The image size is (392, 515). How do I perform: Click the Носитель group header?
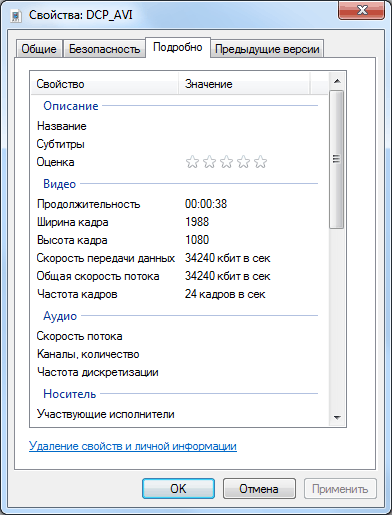coord(70,394)
